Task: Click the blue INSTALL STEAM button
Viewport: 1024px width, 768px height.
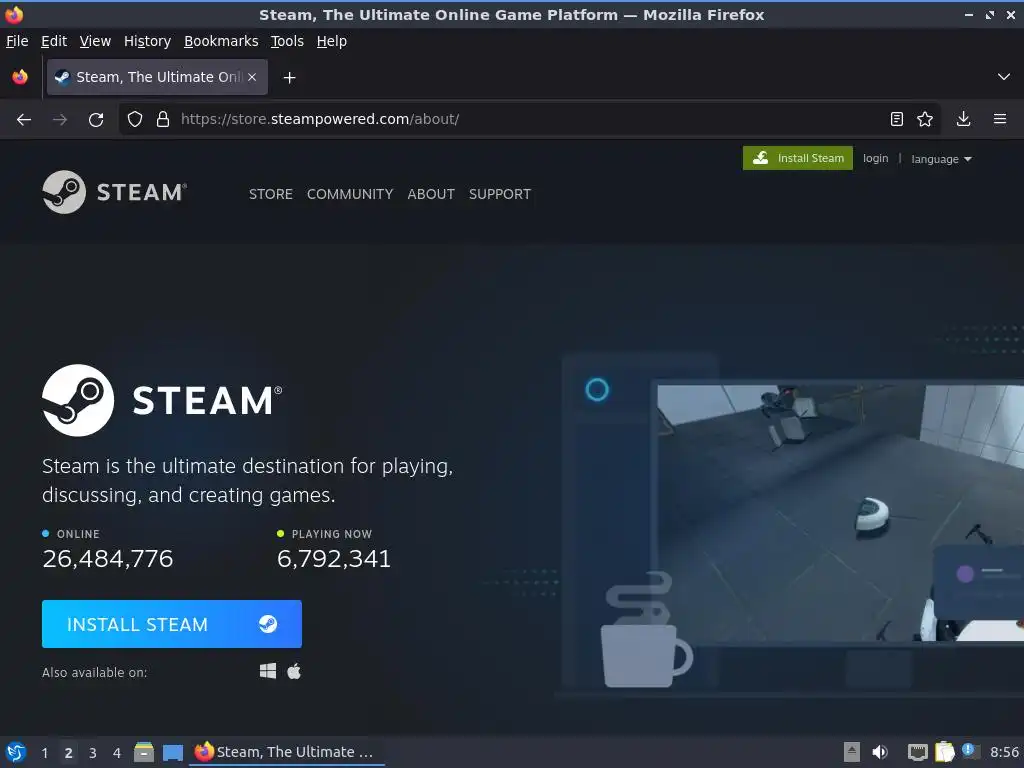Action: [172, 624]
